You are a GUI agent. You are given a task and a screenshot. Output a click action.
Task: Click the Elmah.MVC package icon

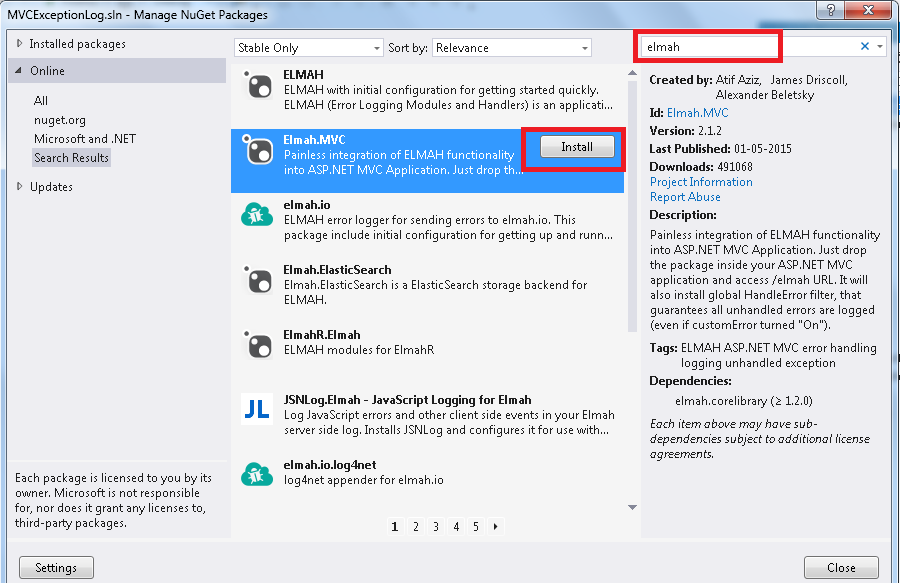click(x=258, y=150)
